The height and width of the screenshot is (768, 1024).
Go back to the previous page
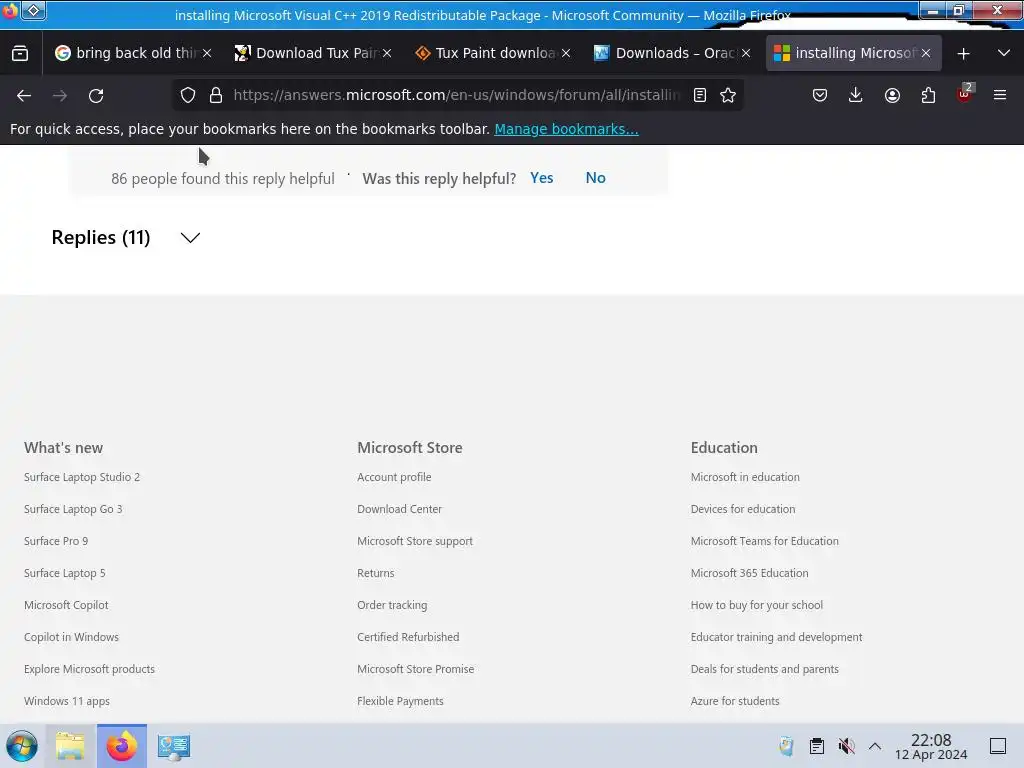pos(24,95)
